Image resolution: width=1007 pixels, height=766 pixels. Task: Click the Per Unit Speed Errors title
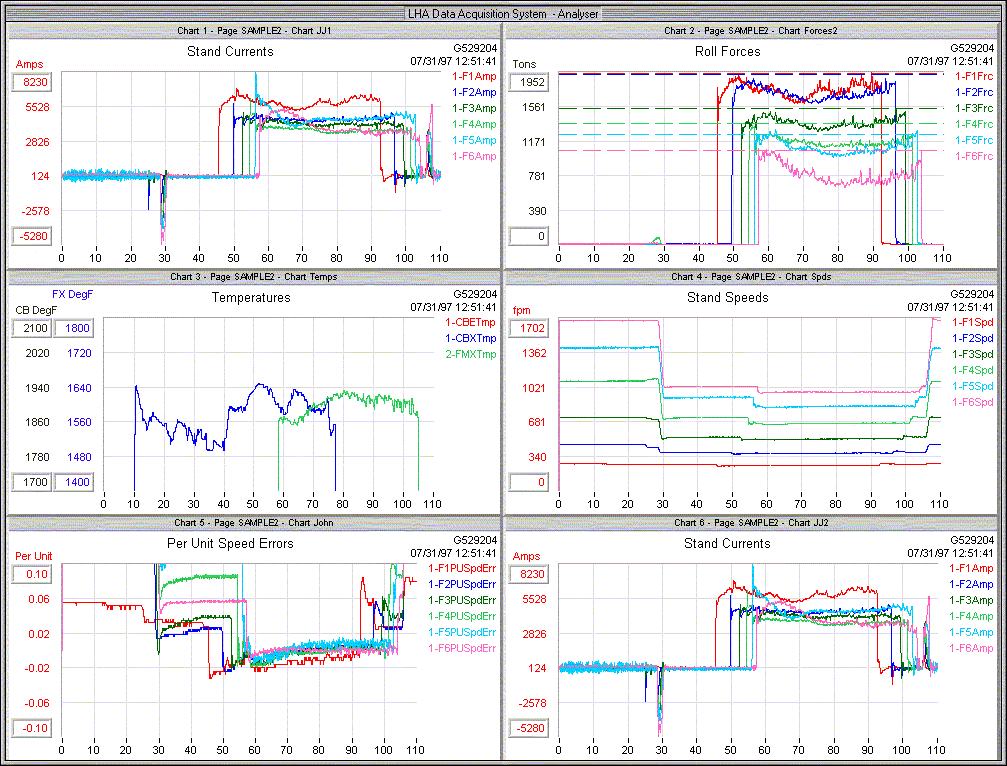pyautogui.click(x=230, y=543)
